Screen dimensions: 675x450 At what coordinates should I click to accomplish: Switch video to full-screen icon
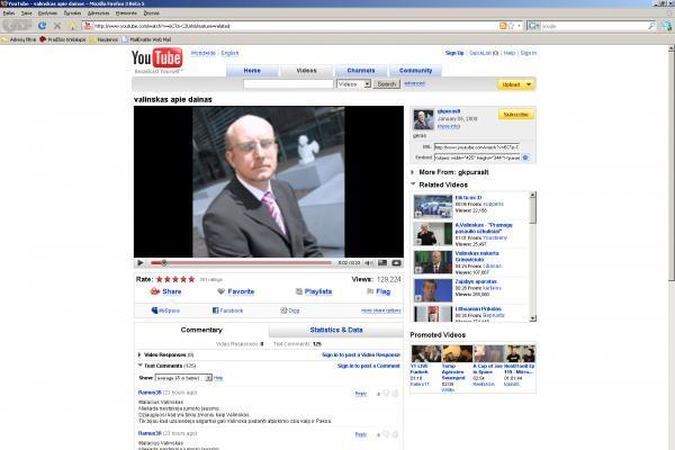[396, 263]
